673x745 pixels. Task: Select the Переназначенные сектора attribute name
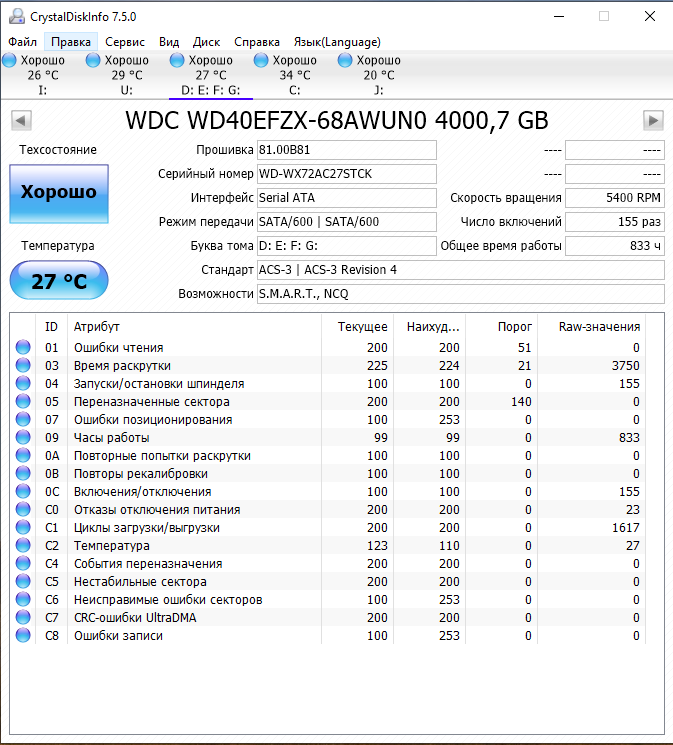pyautogui.click(x=152, y=402)
